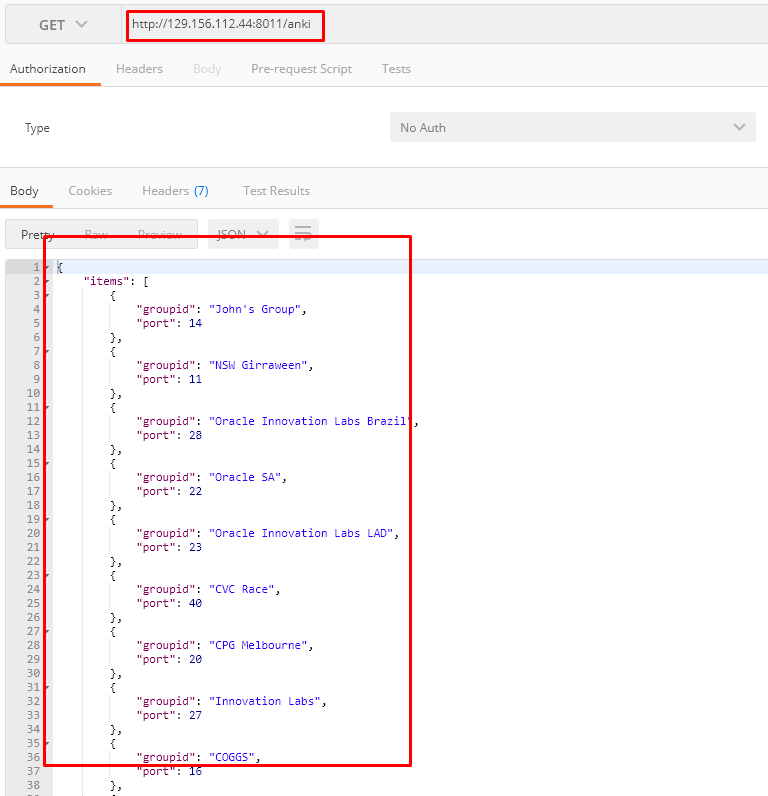Toggle the wrap lines icon in response toolbar
768x796 pixels.
click(x=304, y=234)
